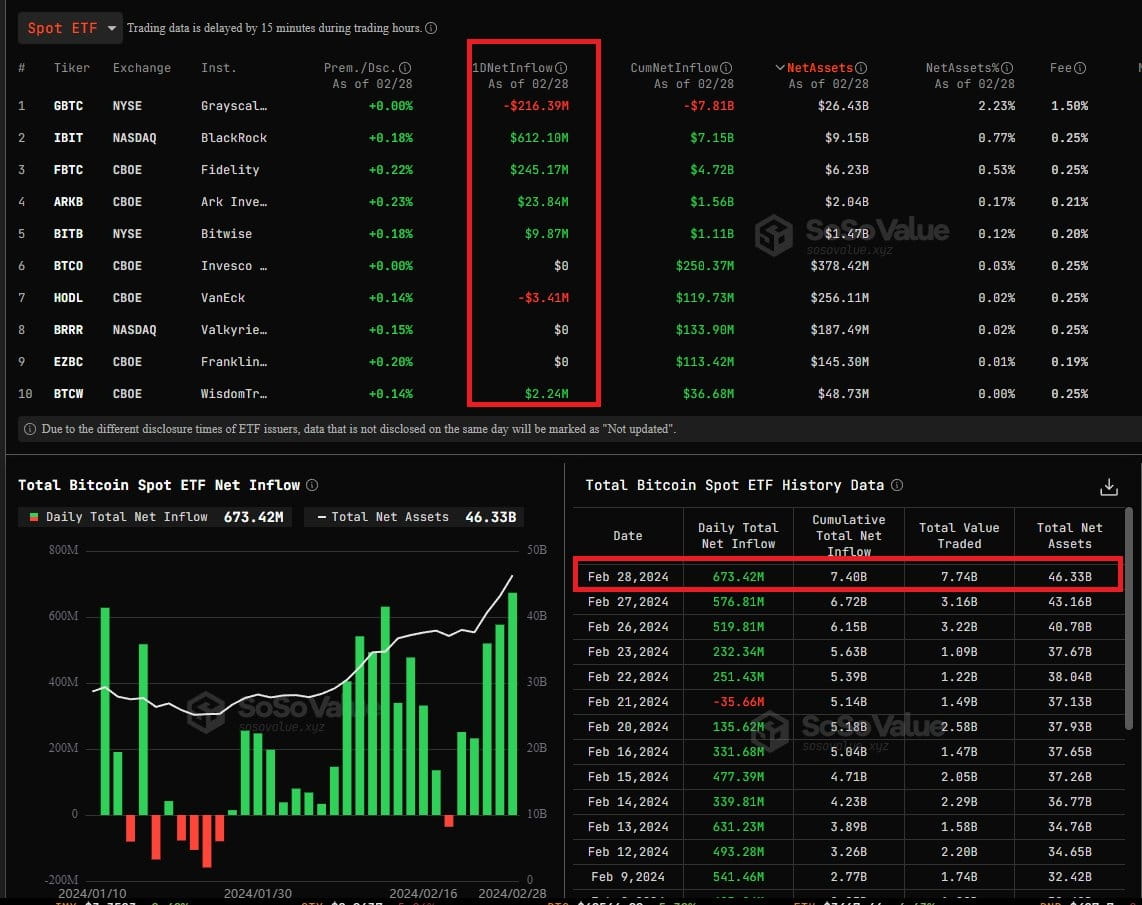1142x905 pixels.
Task: Click the info icon next to Prem./Dsc. header
Action: 405,67
